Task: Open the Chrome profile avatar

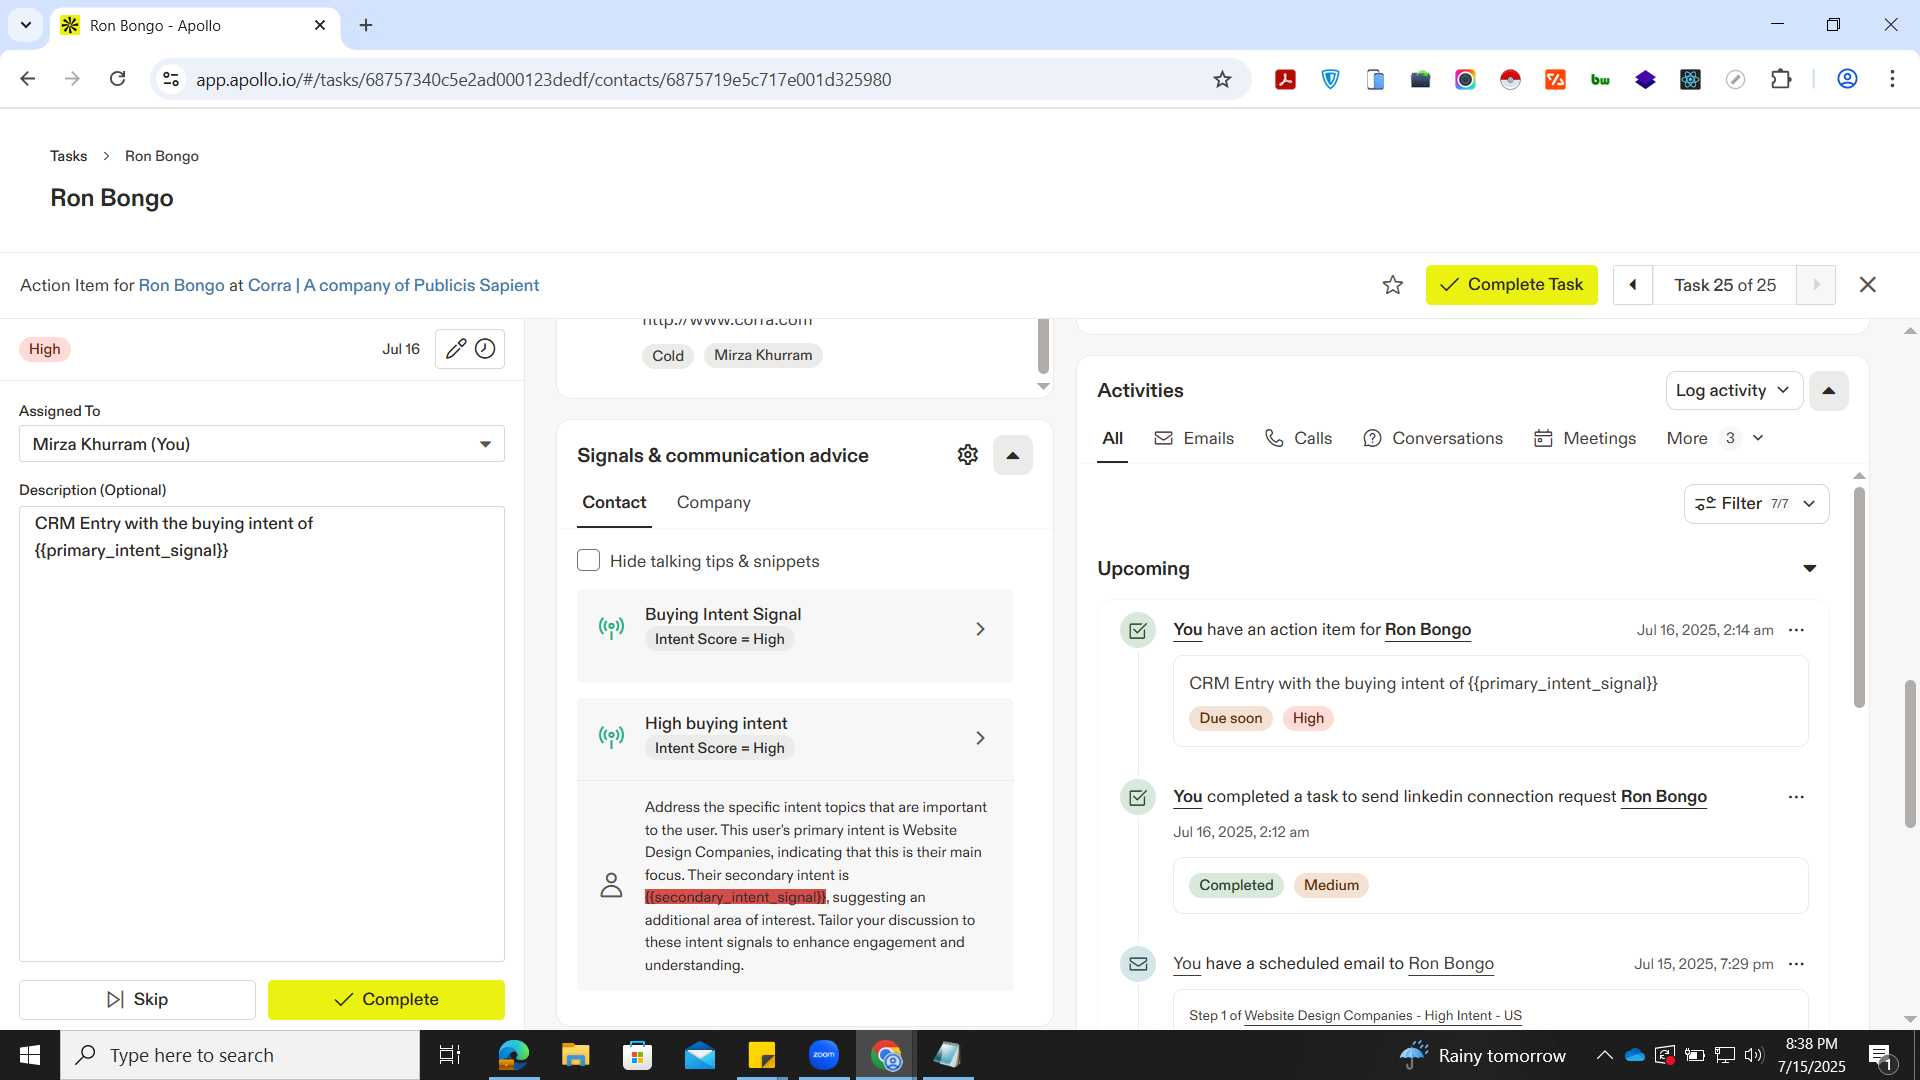Action: (x=1847, y=79)
